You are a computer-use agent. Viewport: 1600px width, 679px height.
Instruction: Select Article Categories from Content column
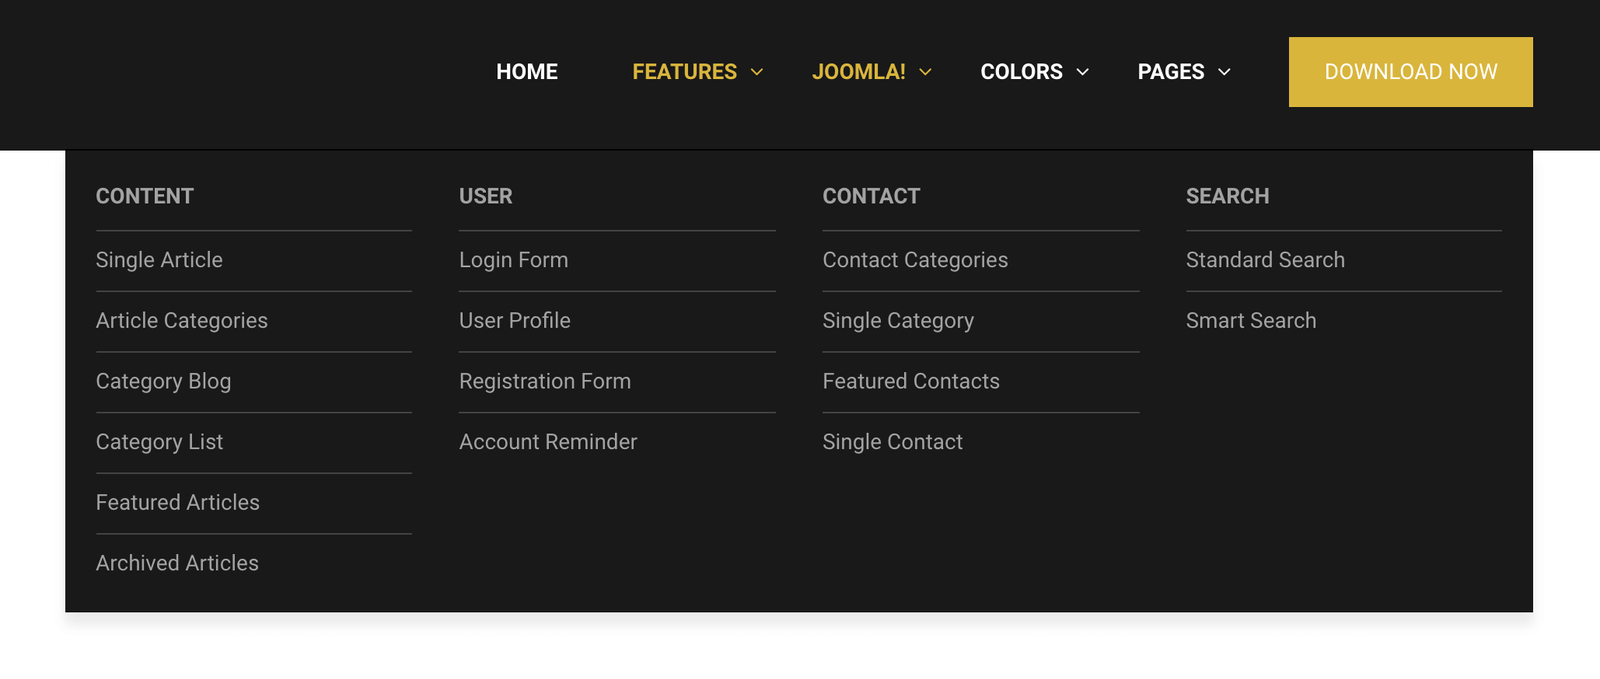pyautogui.click(x=182, y=321)
